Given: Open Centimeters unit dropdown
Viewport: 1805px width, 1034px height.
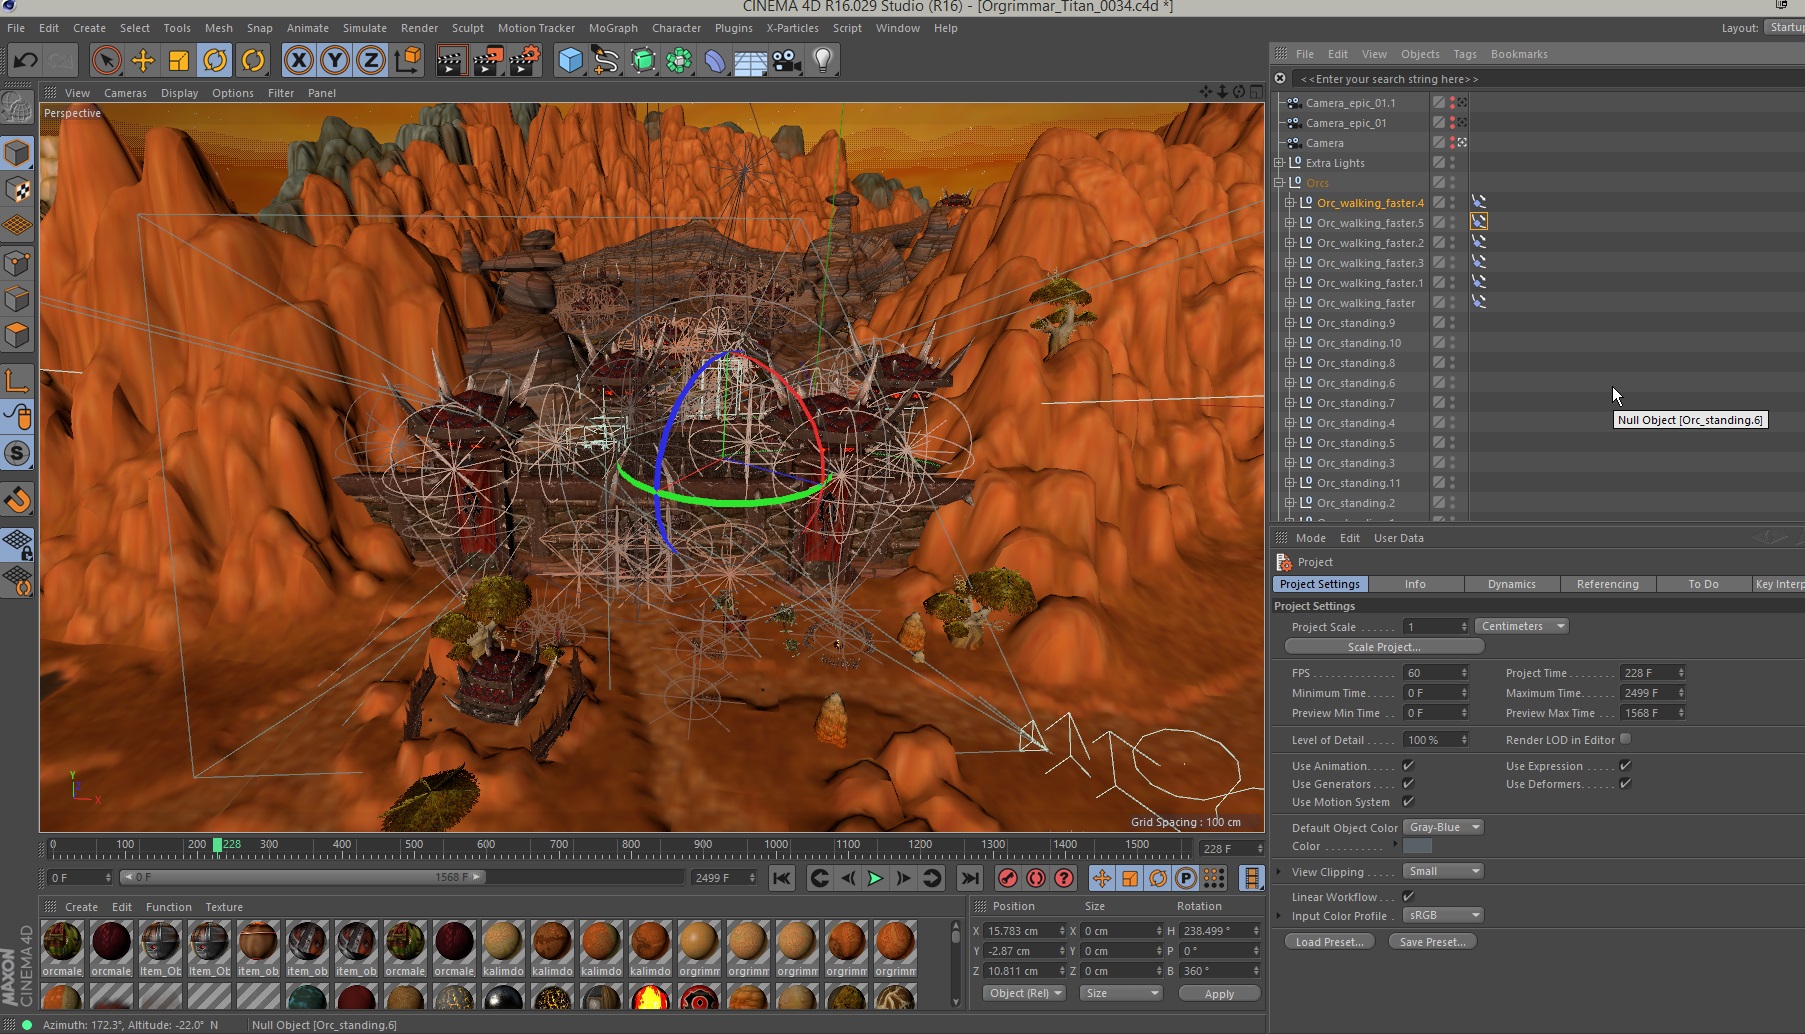Looking at the screenshot, I should pos(1521,626).
